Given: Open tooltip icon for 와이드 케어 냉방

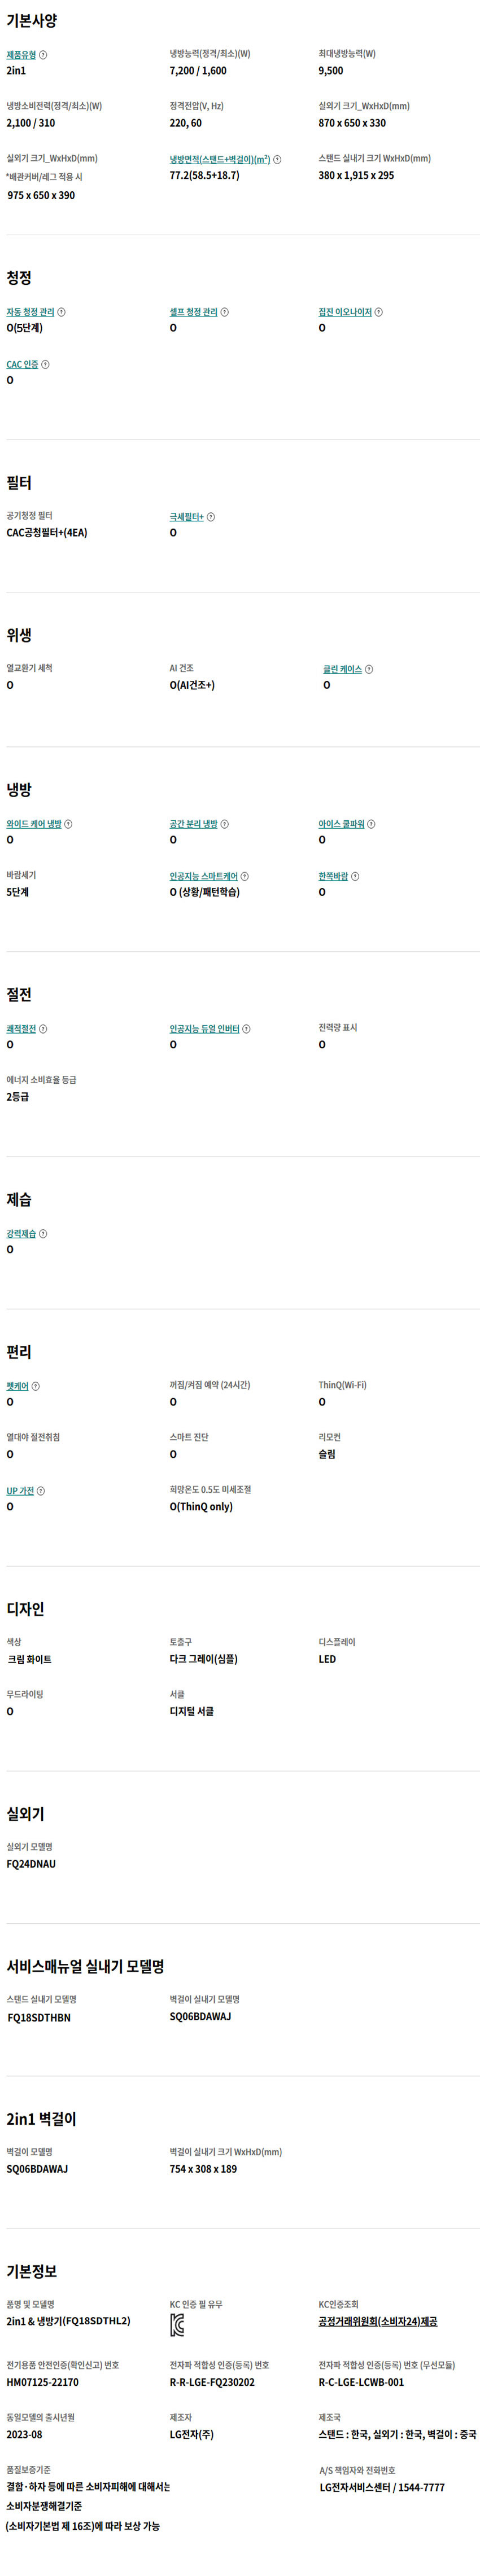Looking at the screenshot, I should pos(68,824).
